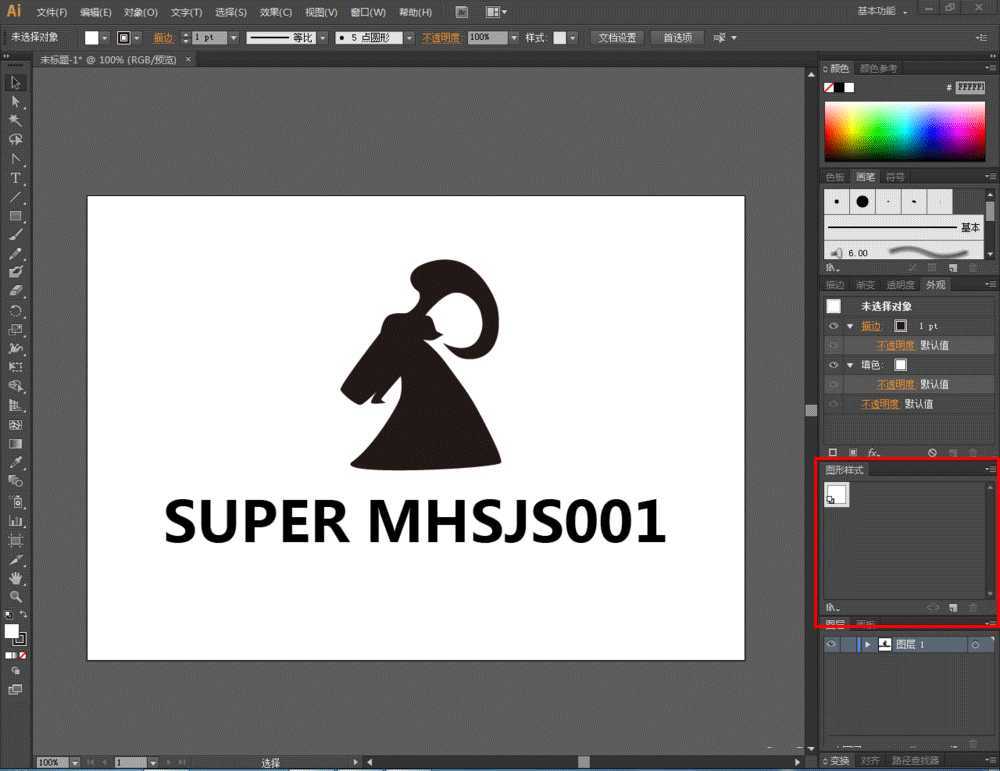Select the Eraser tool
This screenshot has width=1000, height=771.
(15, 291)
